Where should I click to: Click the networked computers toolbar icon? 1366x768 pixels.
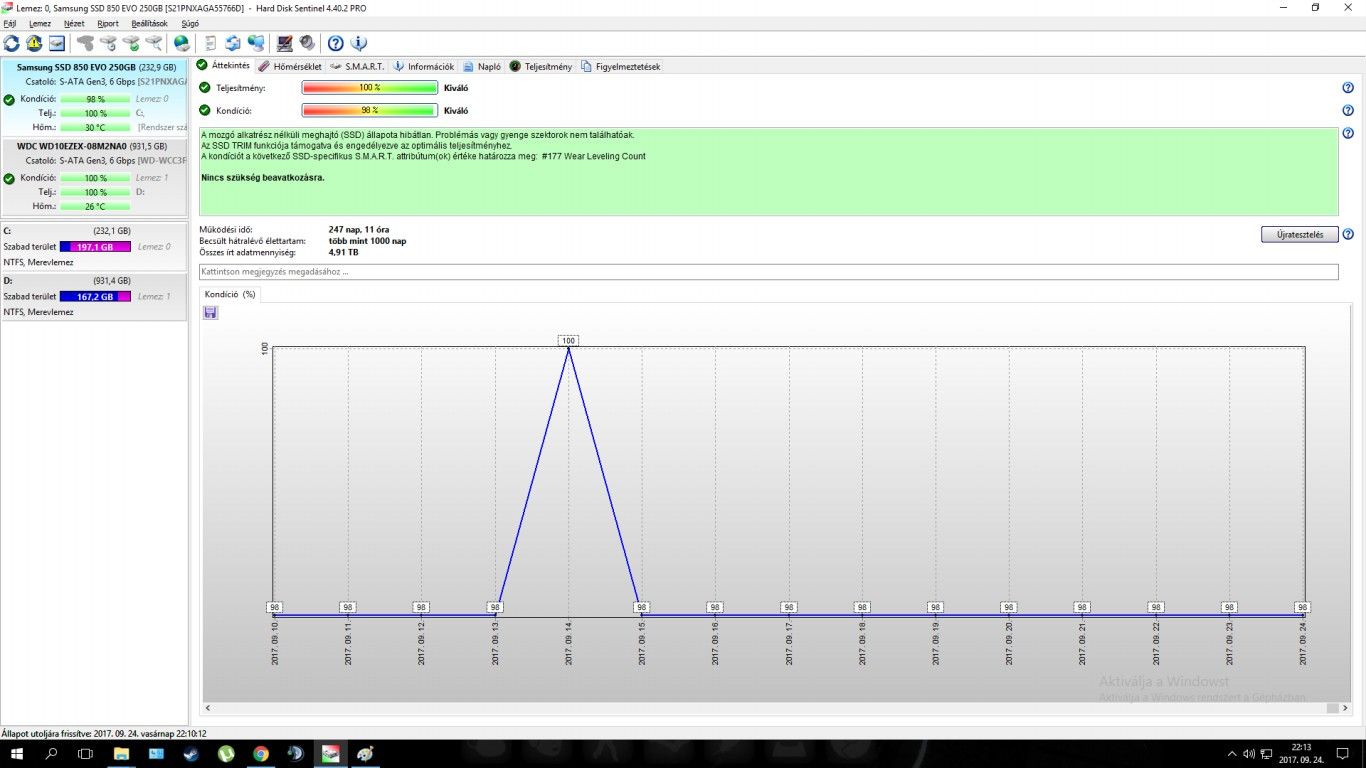(x=257, y=43)
